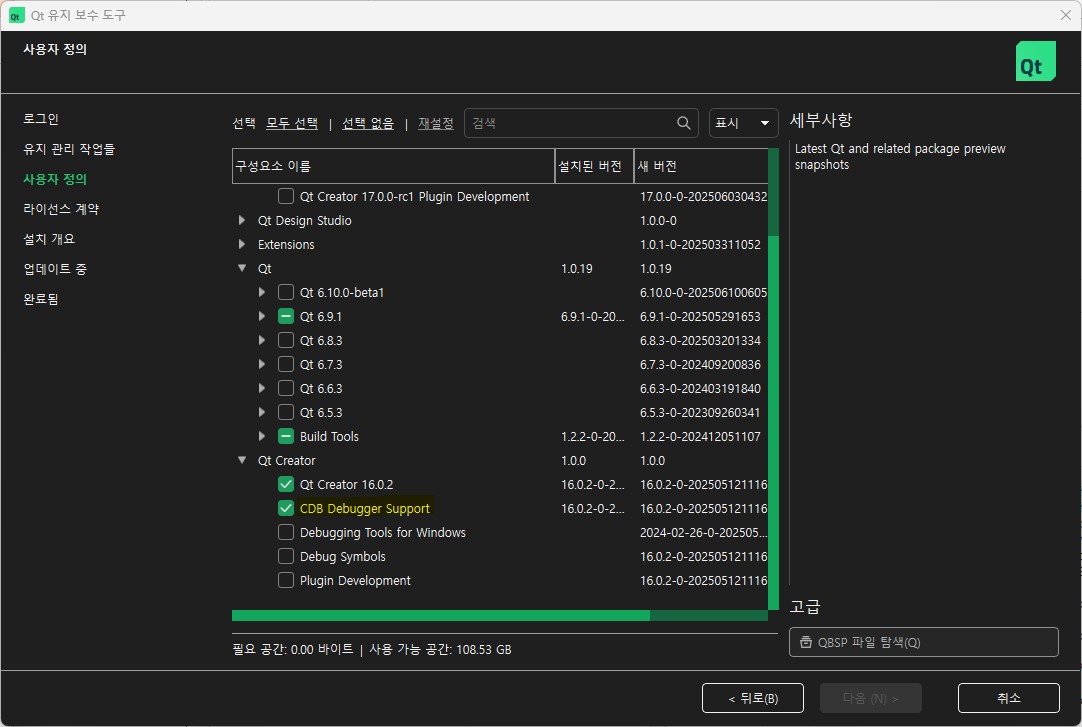
Task: Click the 다음(N) next button
Action: (870, 698)
